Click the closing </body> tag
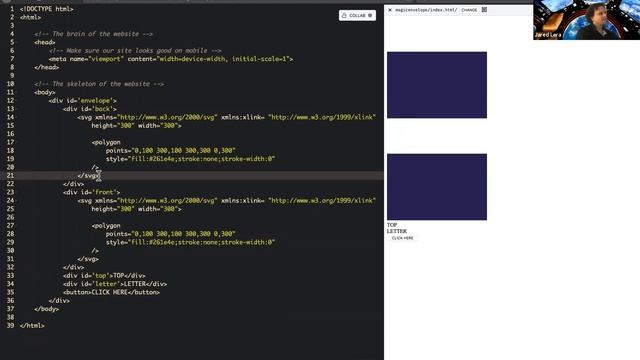 click(47, 309)
